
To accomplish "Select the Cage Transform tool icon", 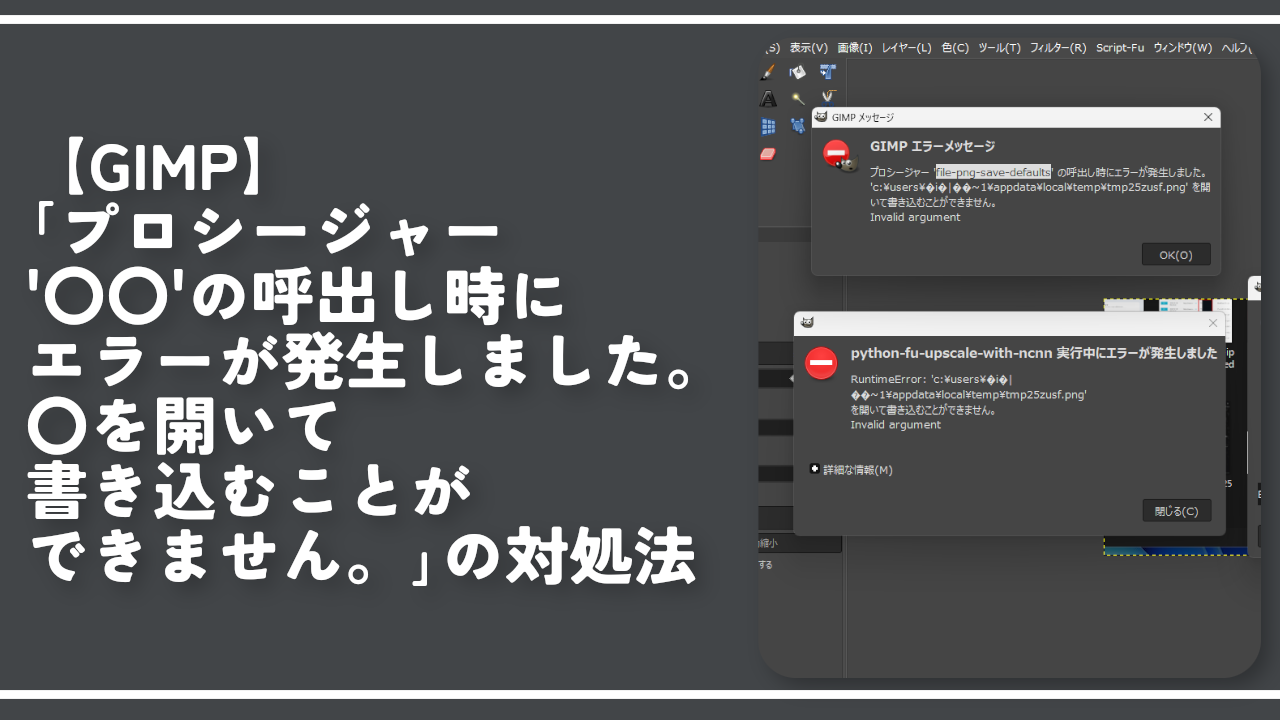I will pyautogui.click(x=798, y=126).
